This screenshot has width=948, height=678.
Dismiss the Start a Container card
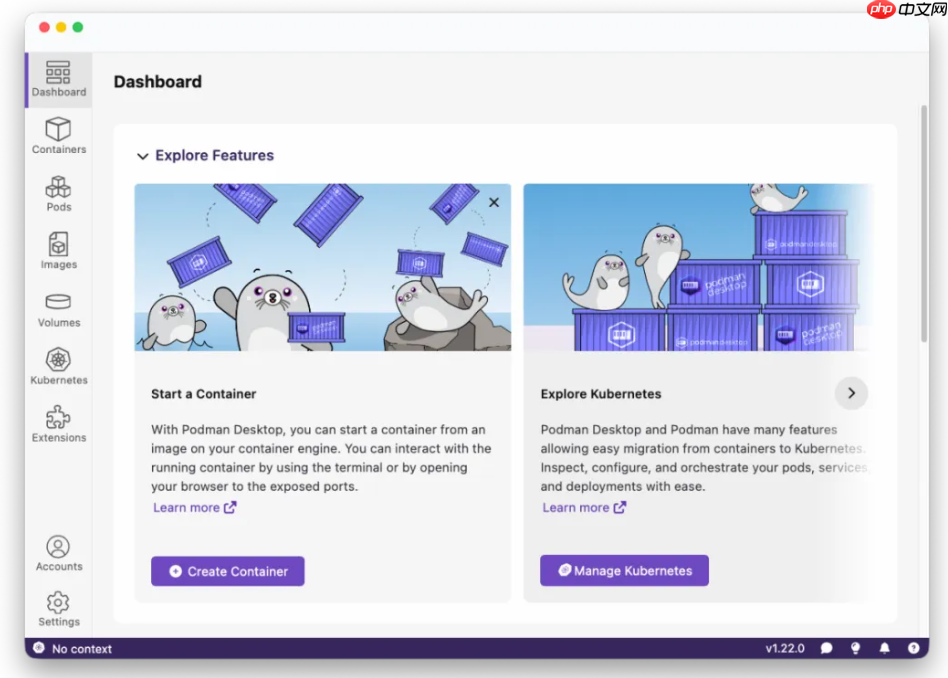click(494, 202)
